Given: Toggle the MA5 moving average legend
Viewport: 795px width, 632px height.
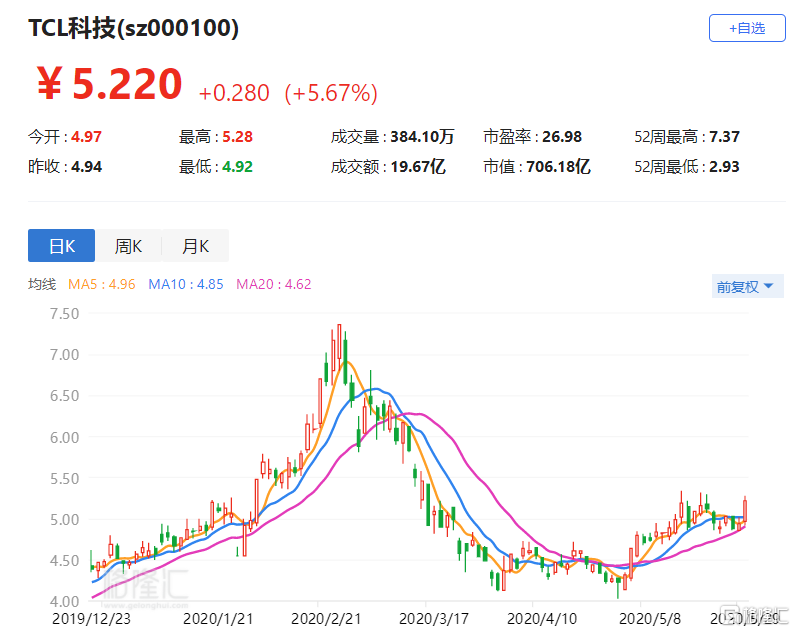Looking at the screenshot, I should click(101, 285).
